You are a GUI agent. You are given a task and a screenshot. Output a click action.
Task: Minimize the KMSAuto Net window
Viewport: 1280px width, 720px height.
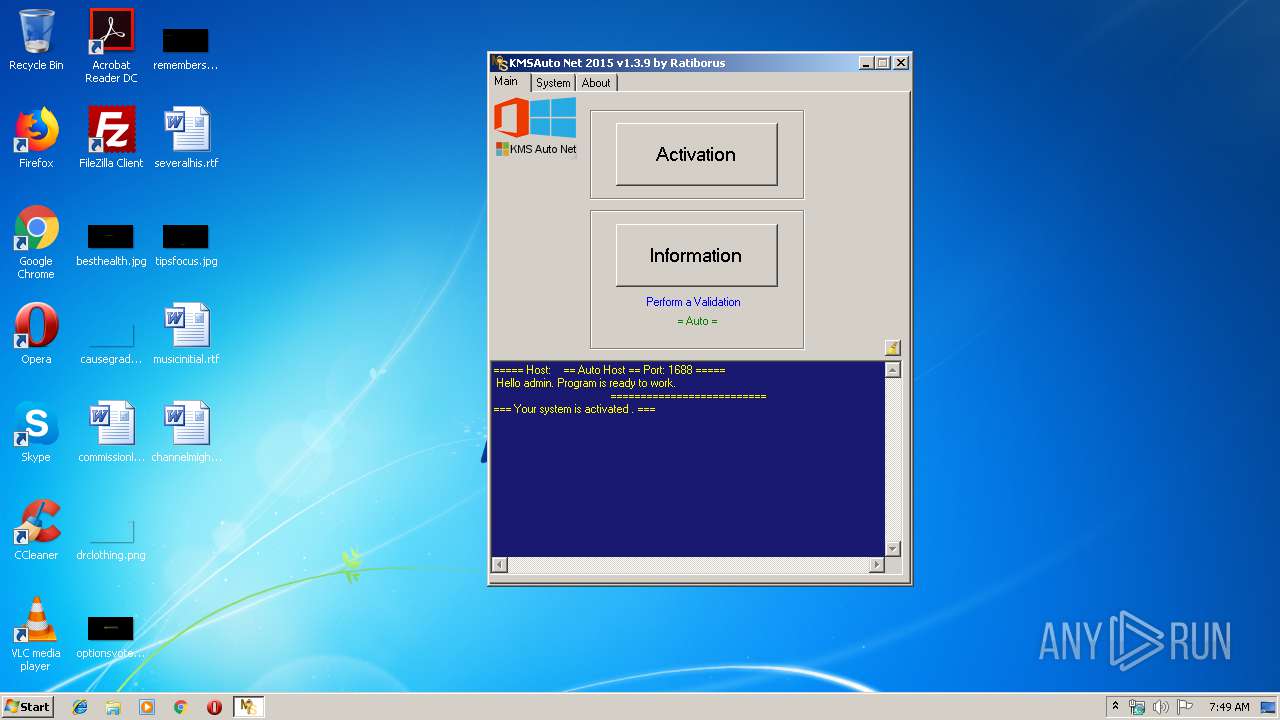[865, 62]
